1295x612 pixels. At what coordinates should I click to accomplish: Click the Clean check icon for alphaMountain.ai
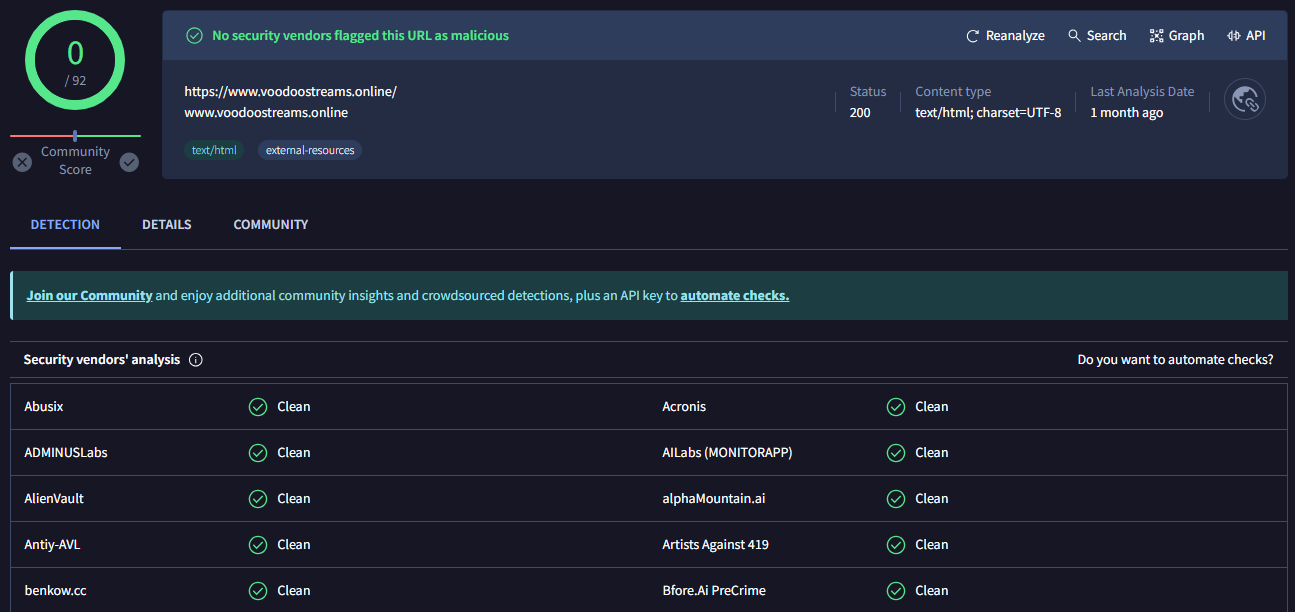pyautogui.click(x=896, y=499)
